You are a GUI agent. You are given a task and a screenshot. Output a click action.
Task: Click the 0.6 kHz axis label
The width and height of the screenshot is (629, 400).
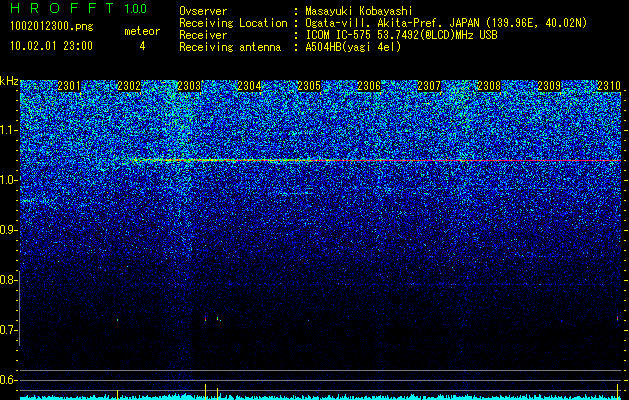9,380
